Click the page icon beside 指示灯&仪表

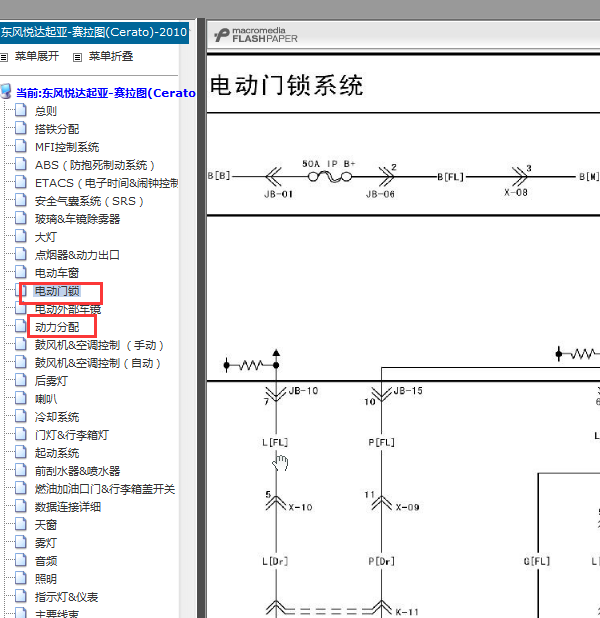pyautogui.click(x=21, y=596)
